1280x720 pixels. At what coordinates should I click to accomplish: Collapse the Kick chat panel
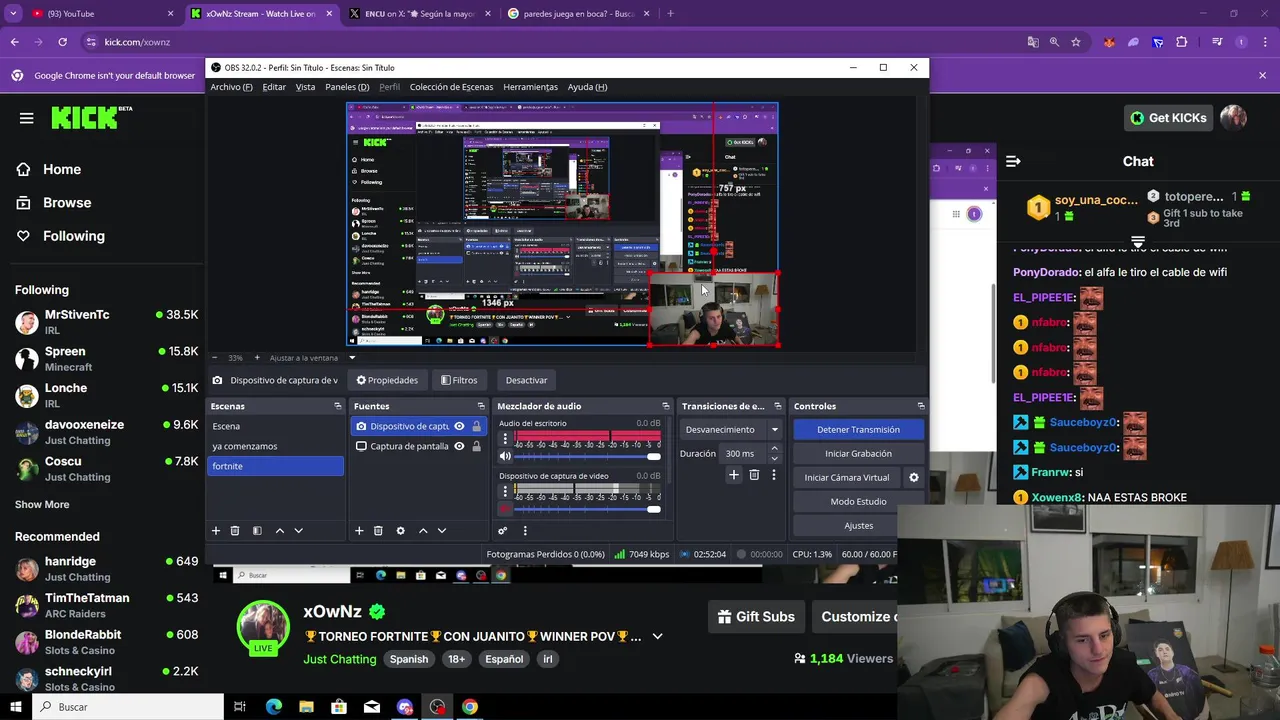[1013, 161]
